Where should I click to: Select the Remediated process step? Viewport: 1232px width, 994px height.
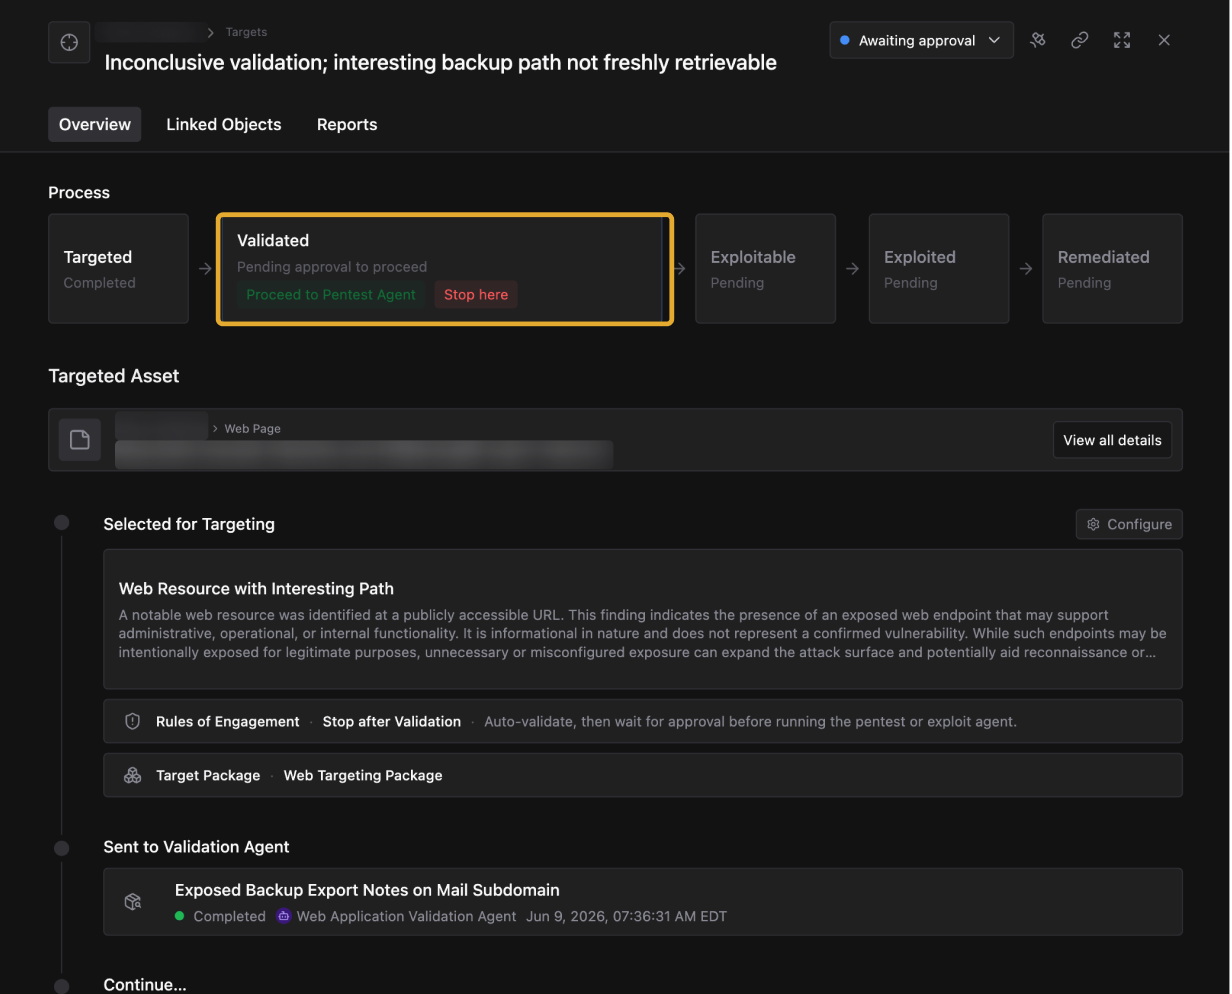[x=1112, y=268]
